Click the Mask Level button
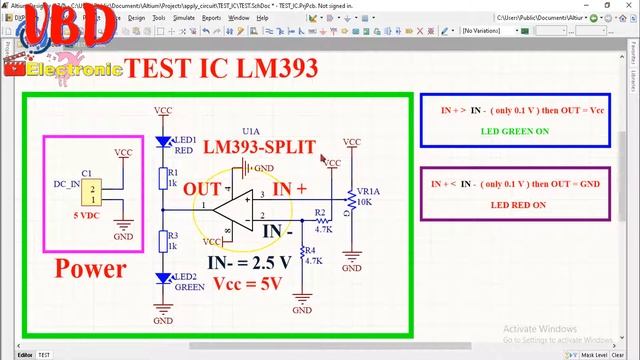This screenshot has height=360, width=640. pos(594,355)
